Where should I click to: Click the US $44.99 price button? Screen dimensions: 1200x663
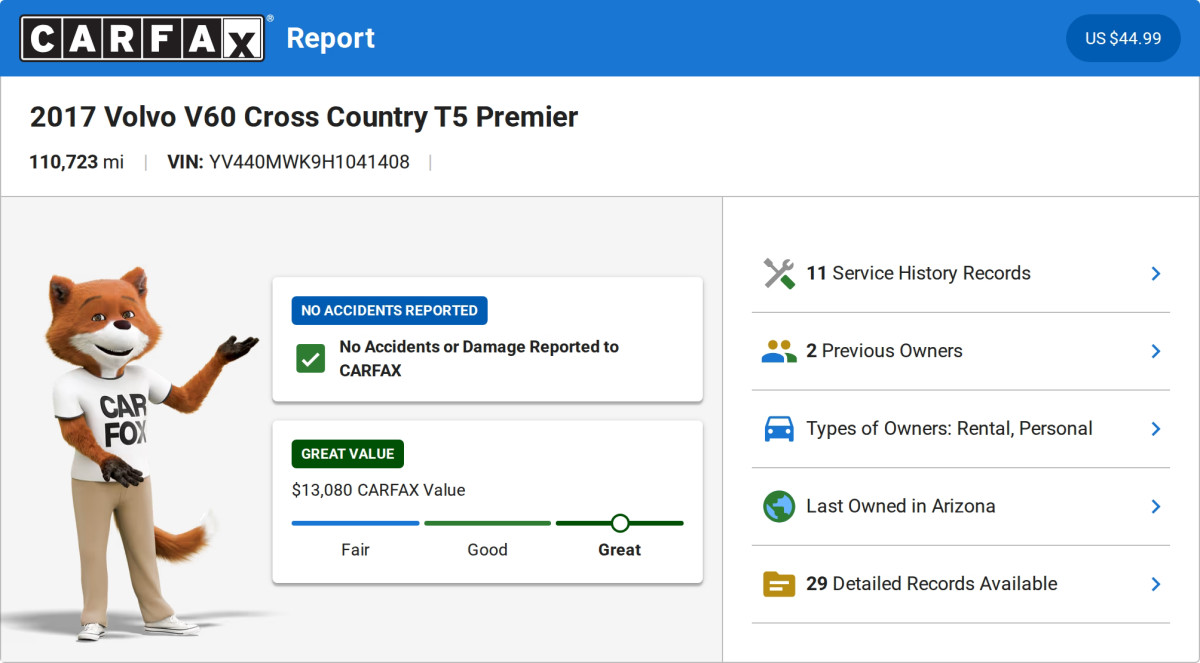pyautogui.click(x=1123, y=38)
